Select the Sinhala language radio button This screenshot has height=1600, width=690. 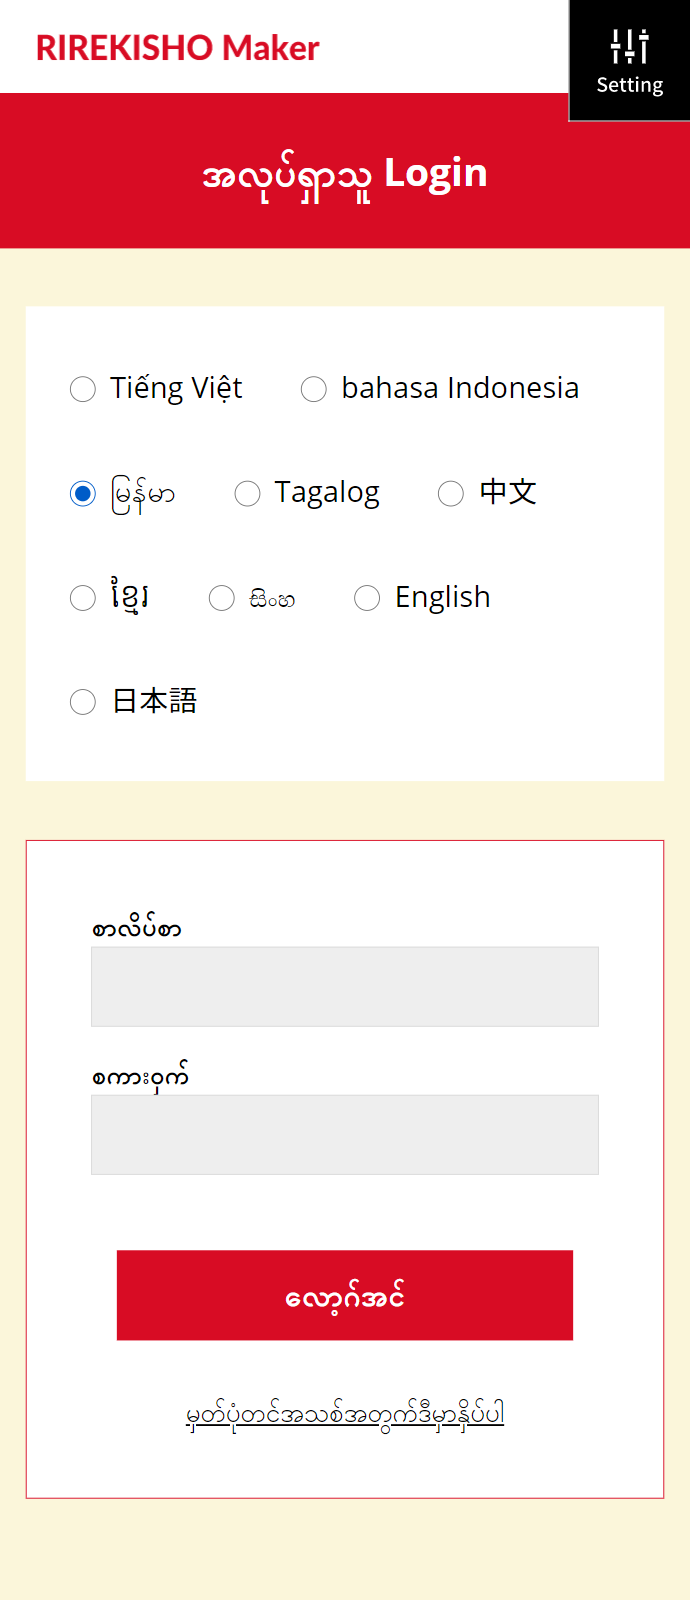click(221, 598)
